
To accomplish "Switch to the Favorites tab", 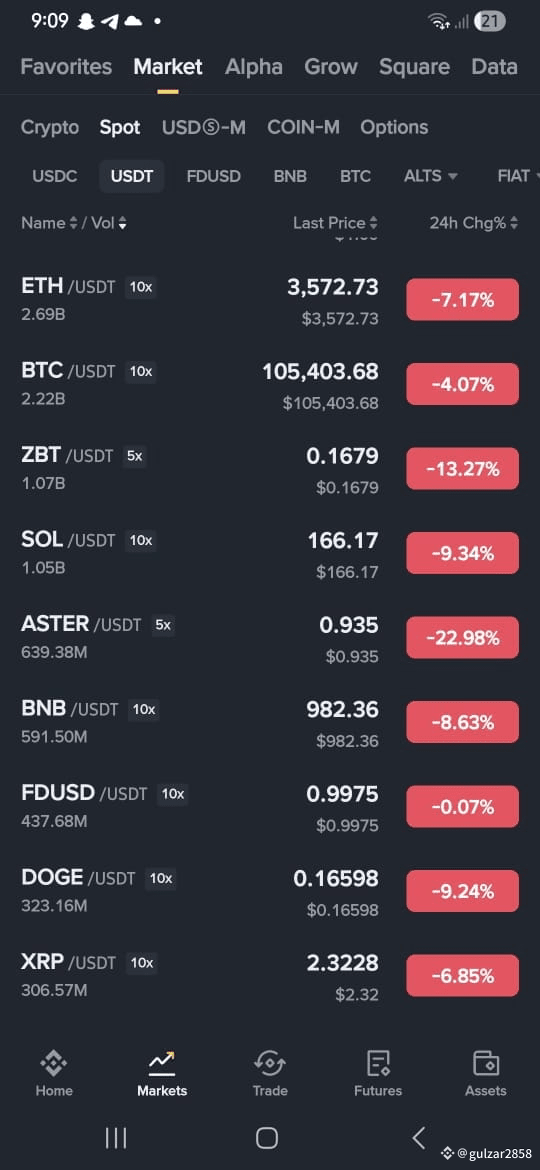I will [x=66, y=66].
